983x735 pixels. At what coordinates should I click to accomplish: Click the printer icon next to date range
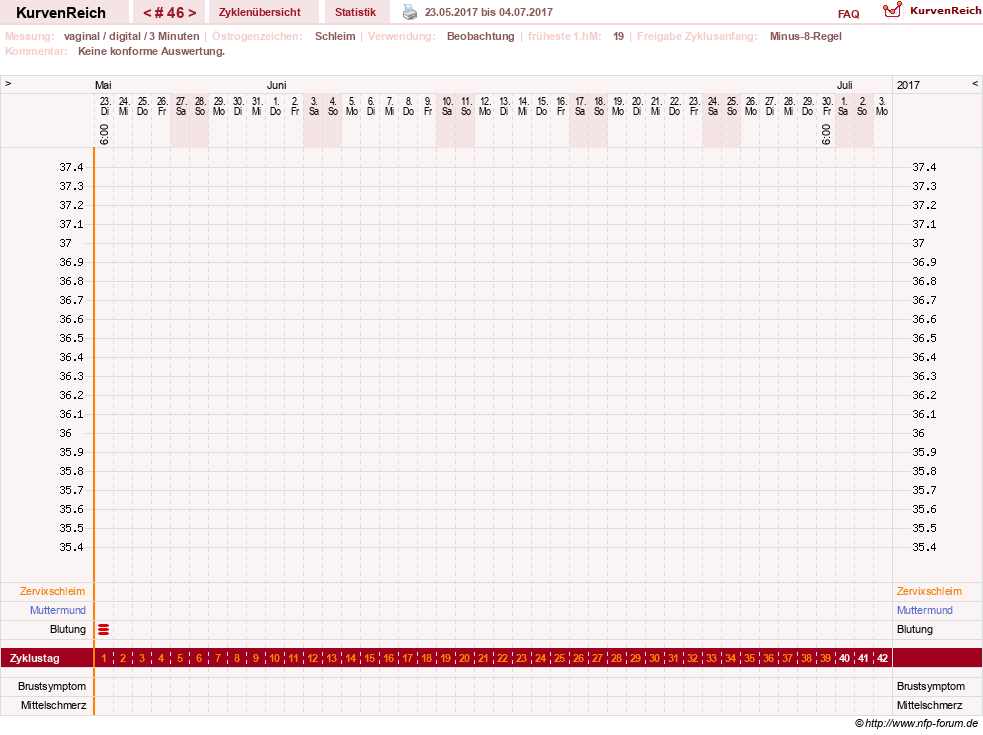[409, 12]
